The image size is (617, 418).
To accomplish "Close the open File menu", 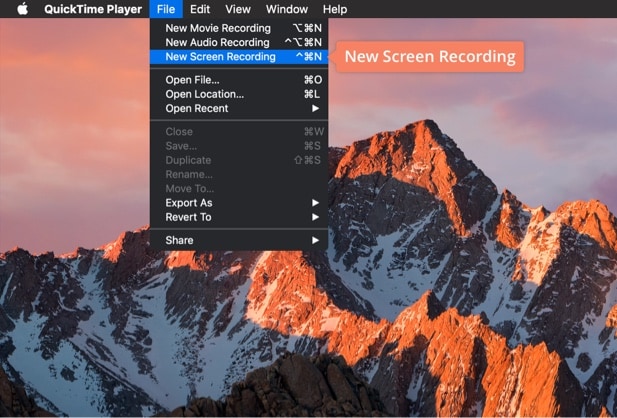I will tap(166, 9).
